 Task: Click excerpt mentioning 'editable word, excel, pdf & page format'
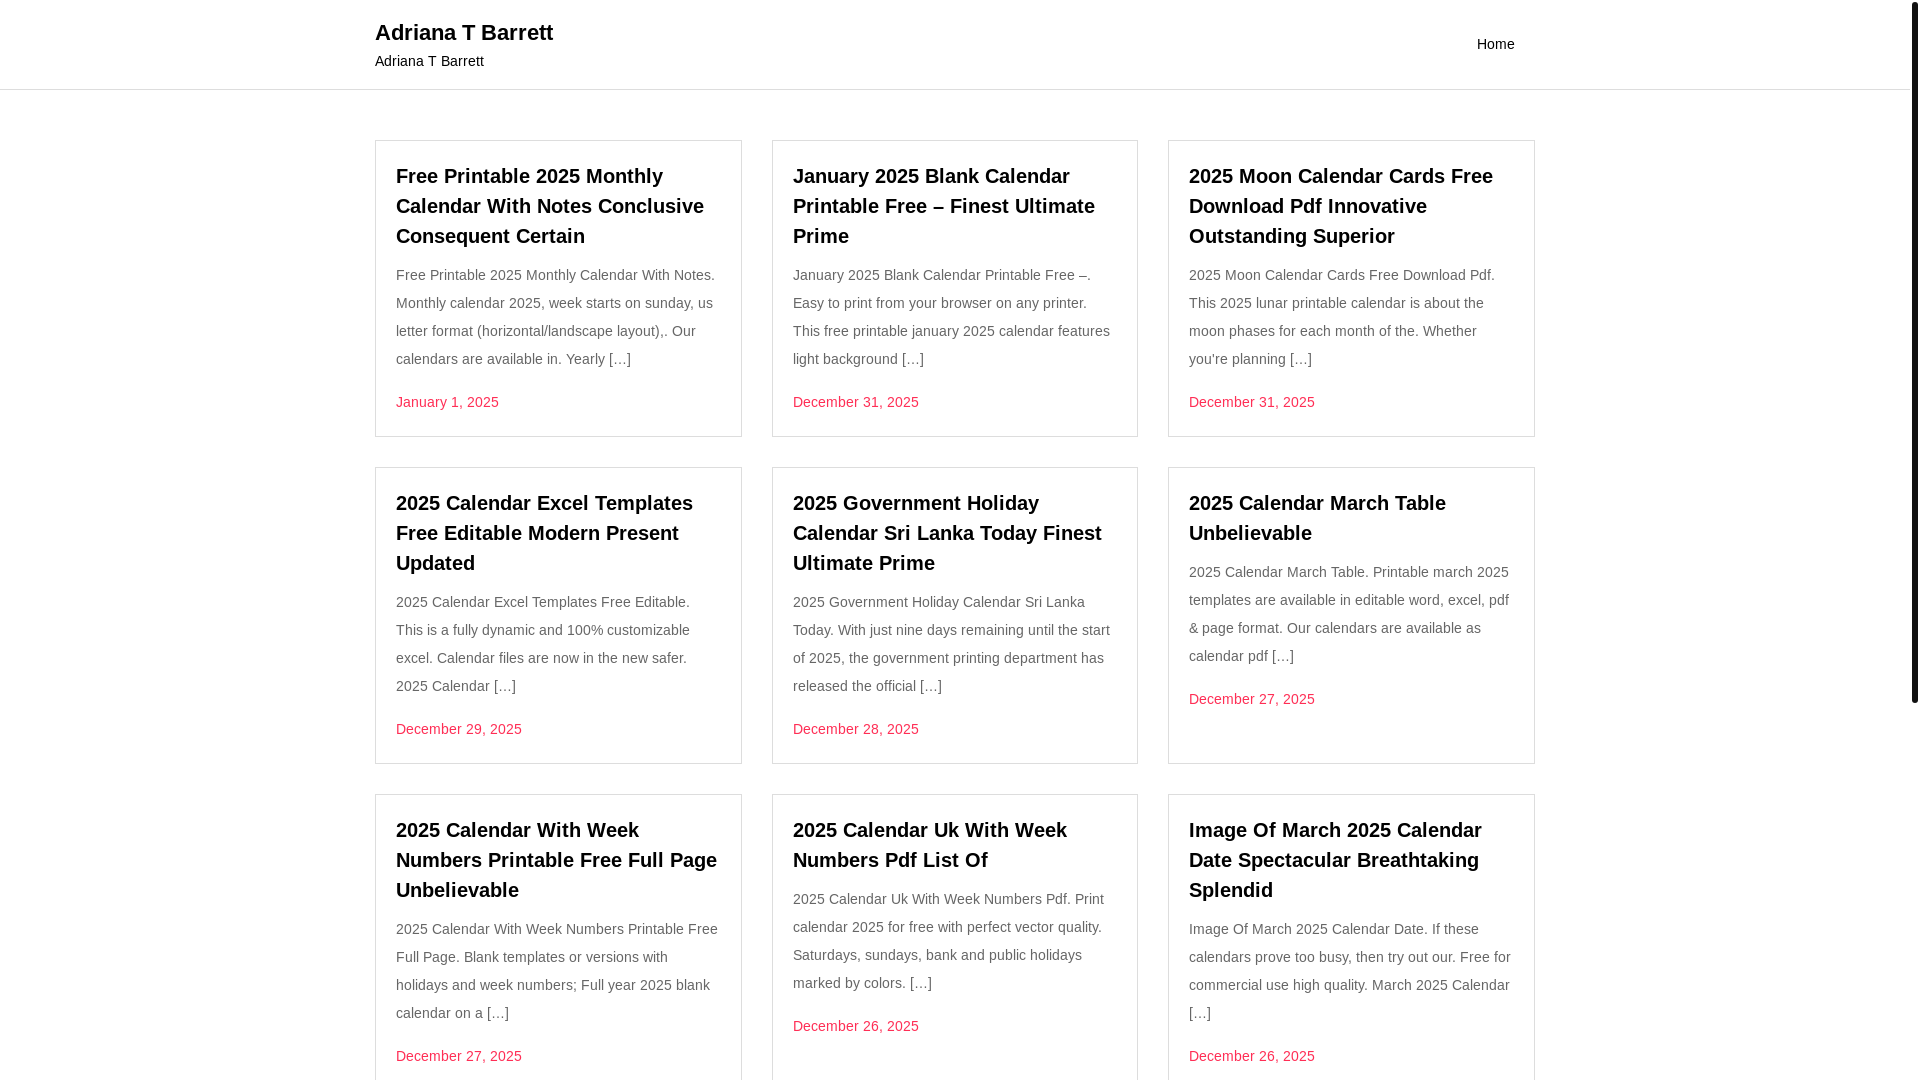pyautogui.click(x=1351, y=614)
